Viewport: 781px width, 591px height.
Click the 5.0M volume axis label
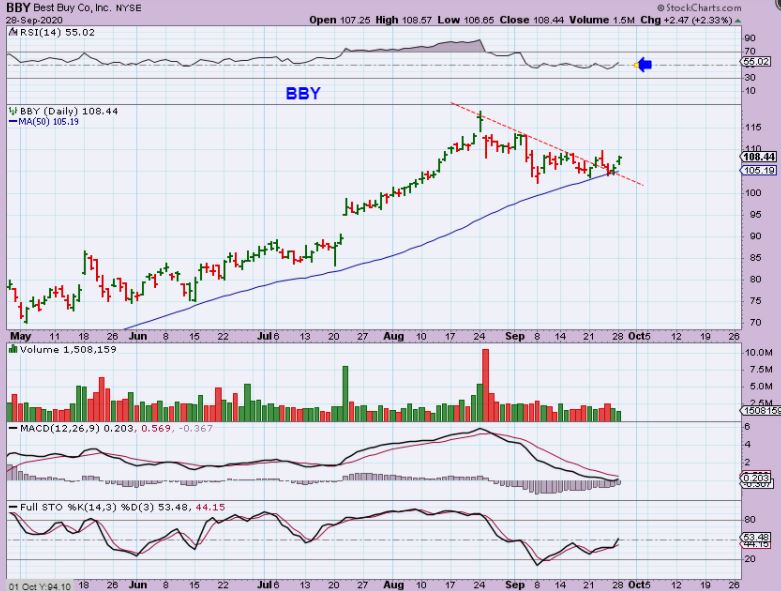pyautogui.click(x=761, y=386)
